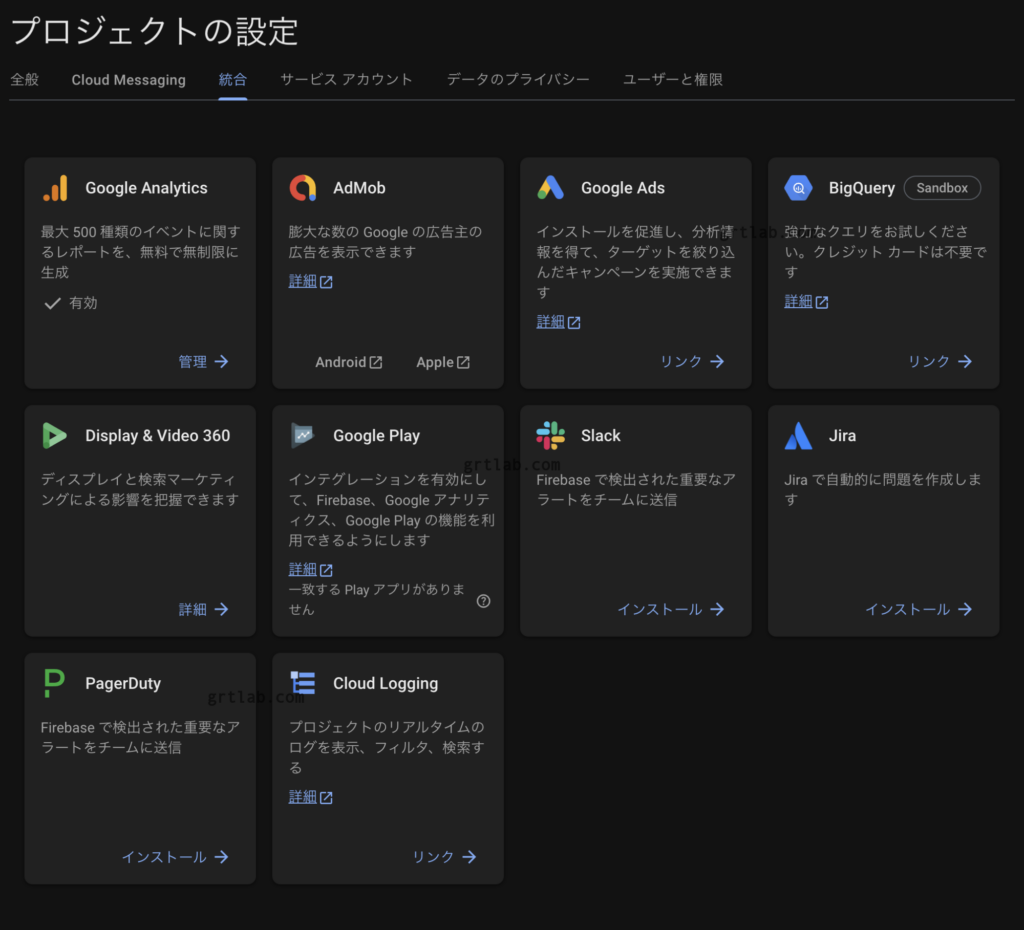Click the BigQuery icon

click(799, 187)
